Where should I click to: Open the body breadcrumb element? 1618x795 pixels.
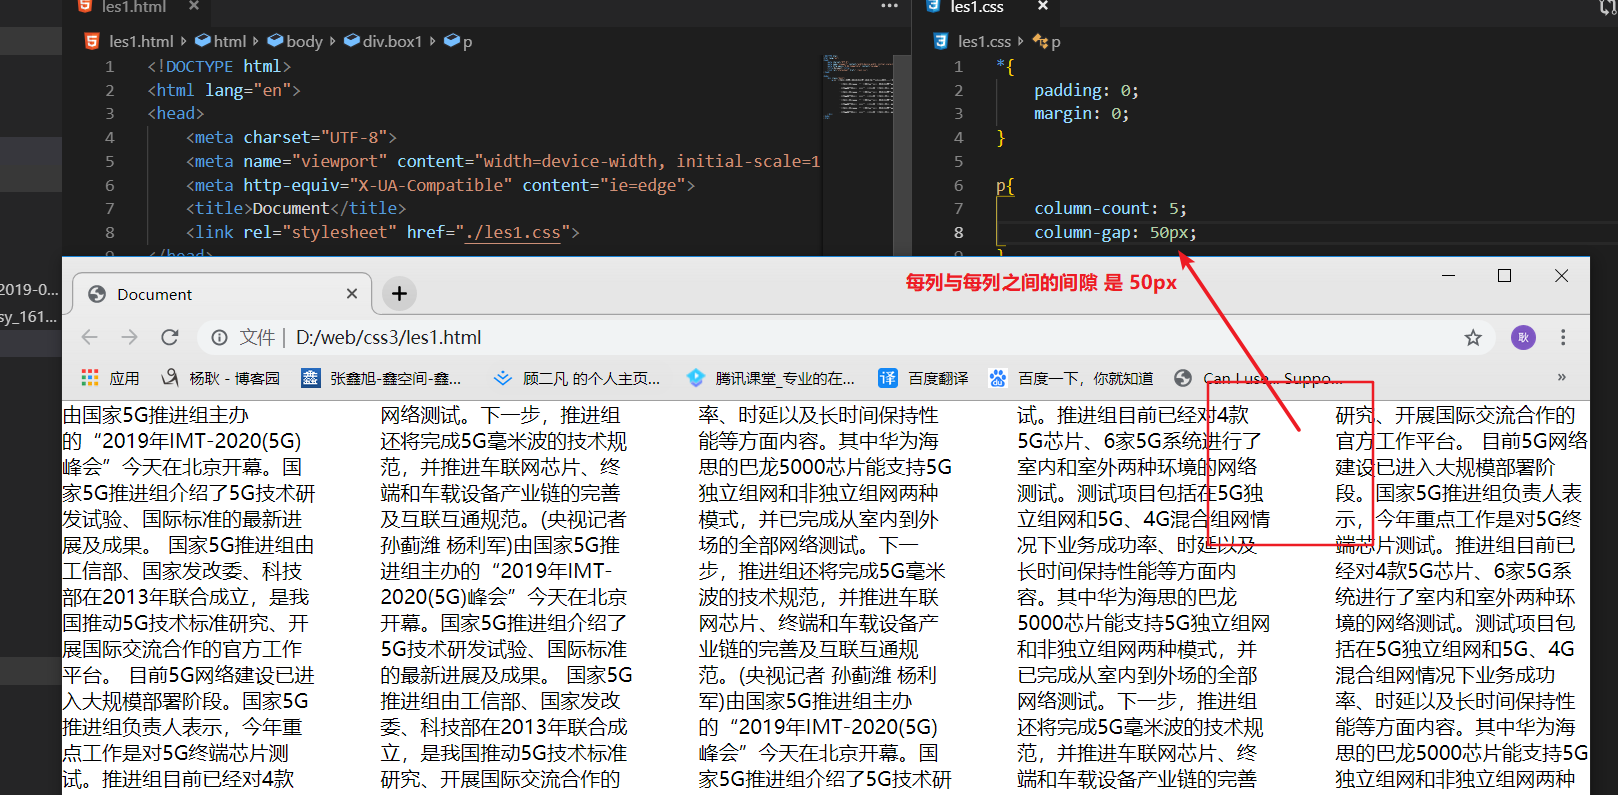pyautogui.click(x=295, y=41)
